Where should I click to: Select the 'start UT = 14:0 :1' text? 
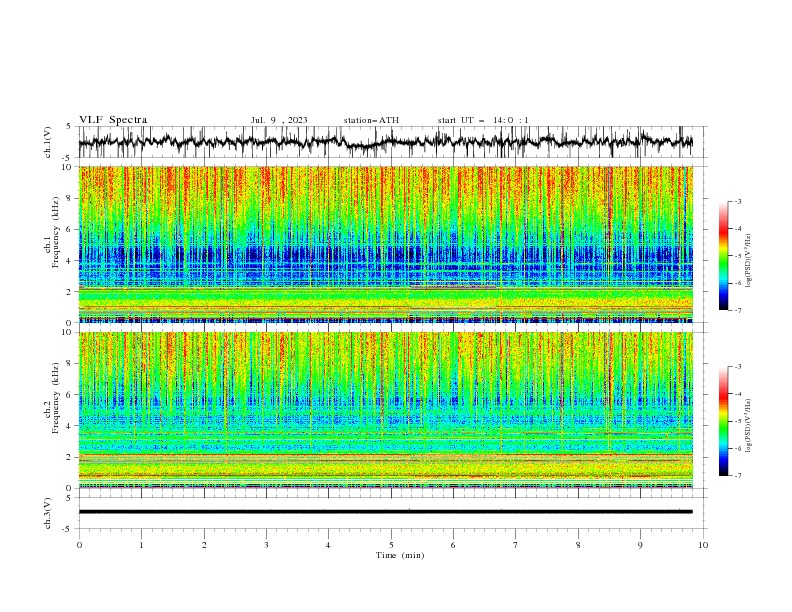click(x=483, y=120)
